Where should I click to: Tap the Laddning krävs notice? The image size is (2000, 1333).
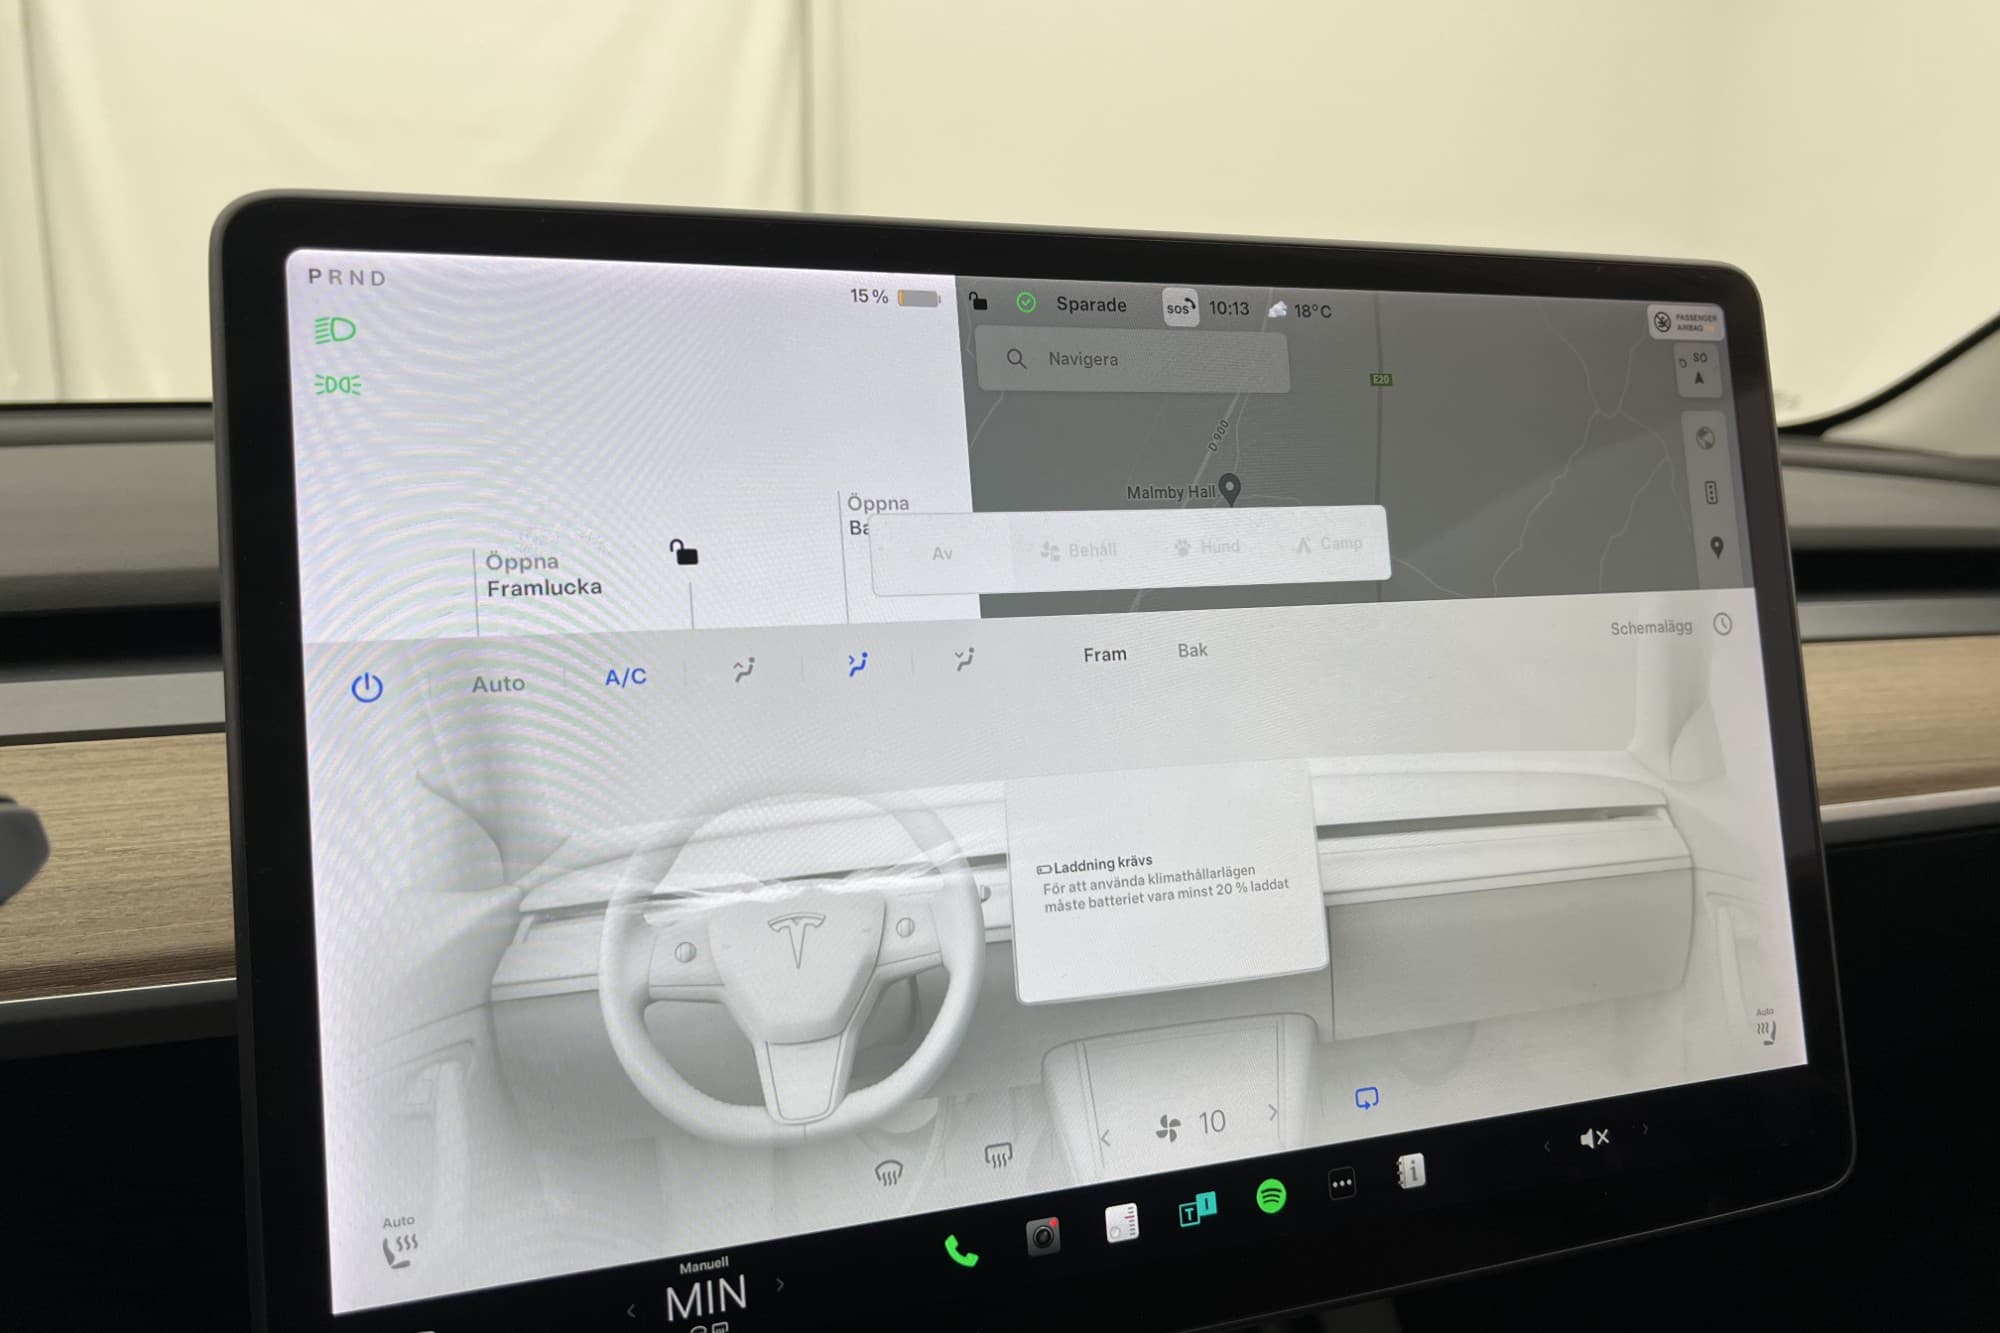coord(1167,884)
